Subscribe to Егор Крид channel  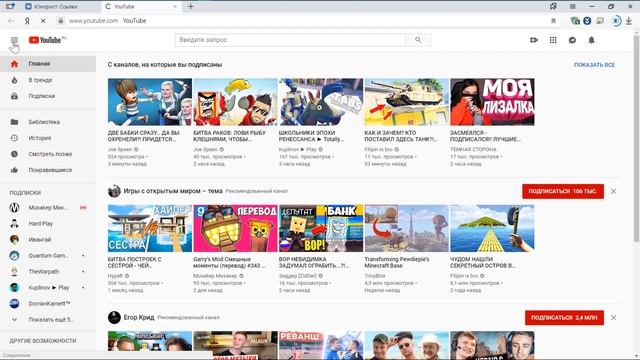click(x=564, y=318)
